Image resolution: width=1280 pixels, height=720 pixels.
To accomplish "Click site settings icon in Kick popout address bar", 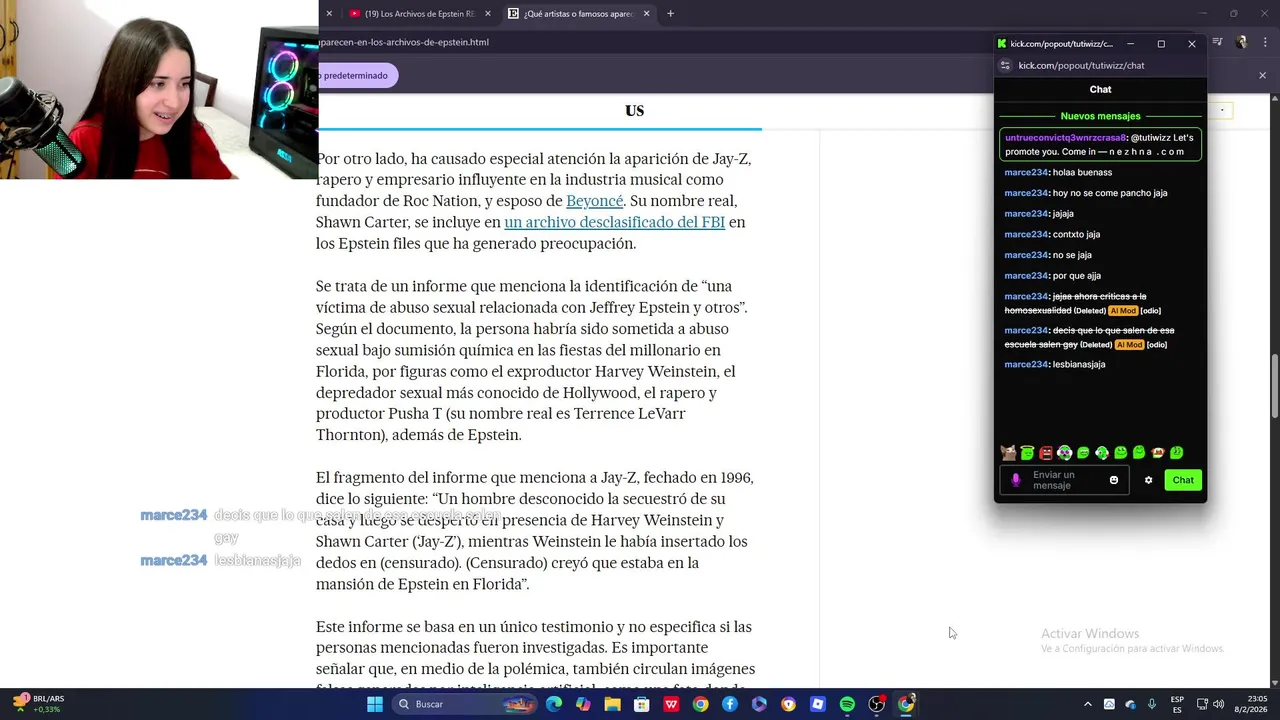I will pos(1005,65).
